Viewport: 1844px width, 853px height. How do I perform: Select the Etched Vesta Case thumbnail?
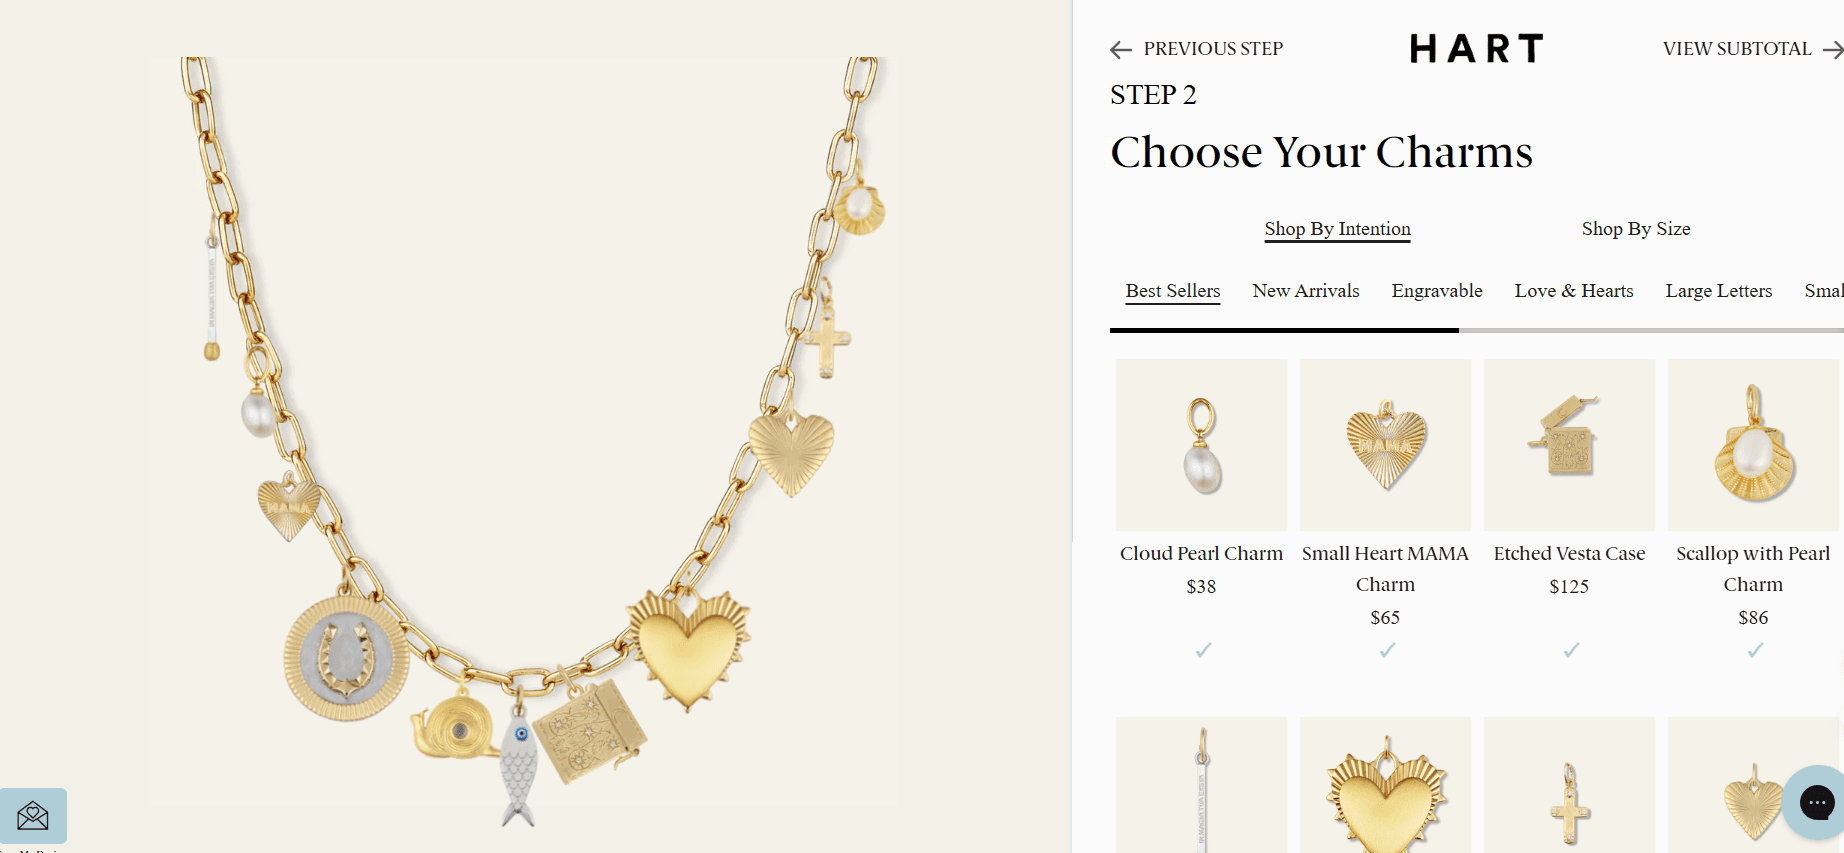1569,444
